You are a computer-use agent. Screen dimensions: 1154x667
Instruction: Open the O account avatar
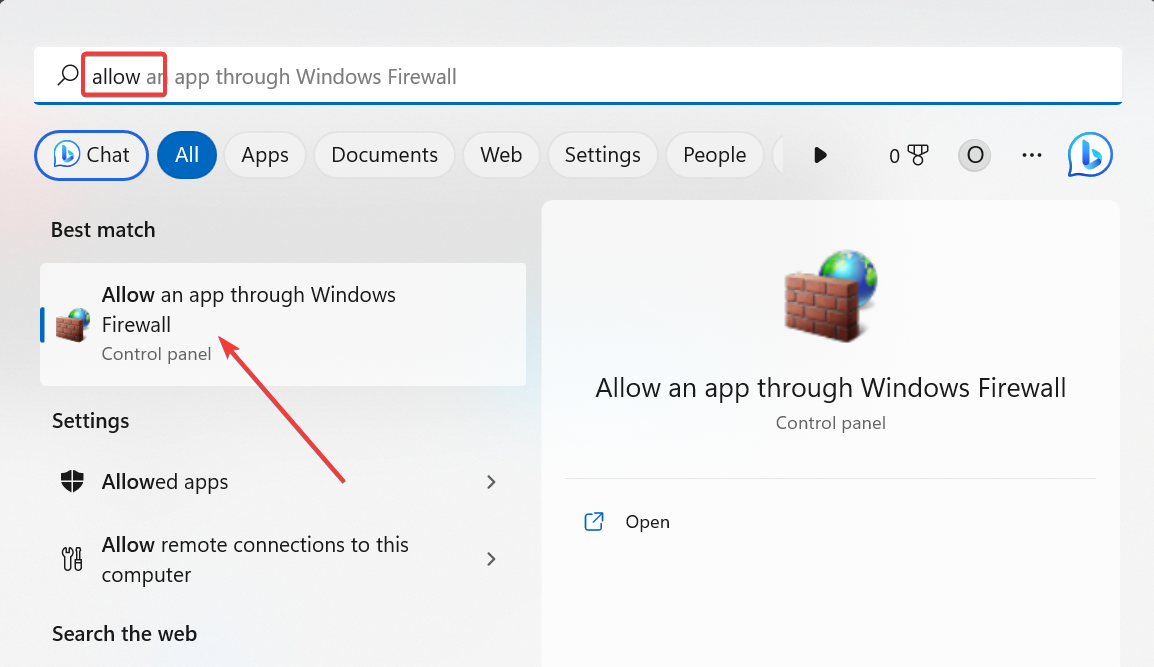974,155
